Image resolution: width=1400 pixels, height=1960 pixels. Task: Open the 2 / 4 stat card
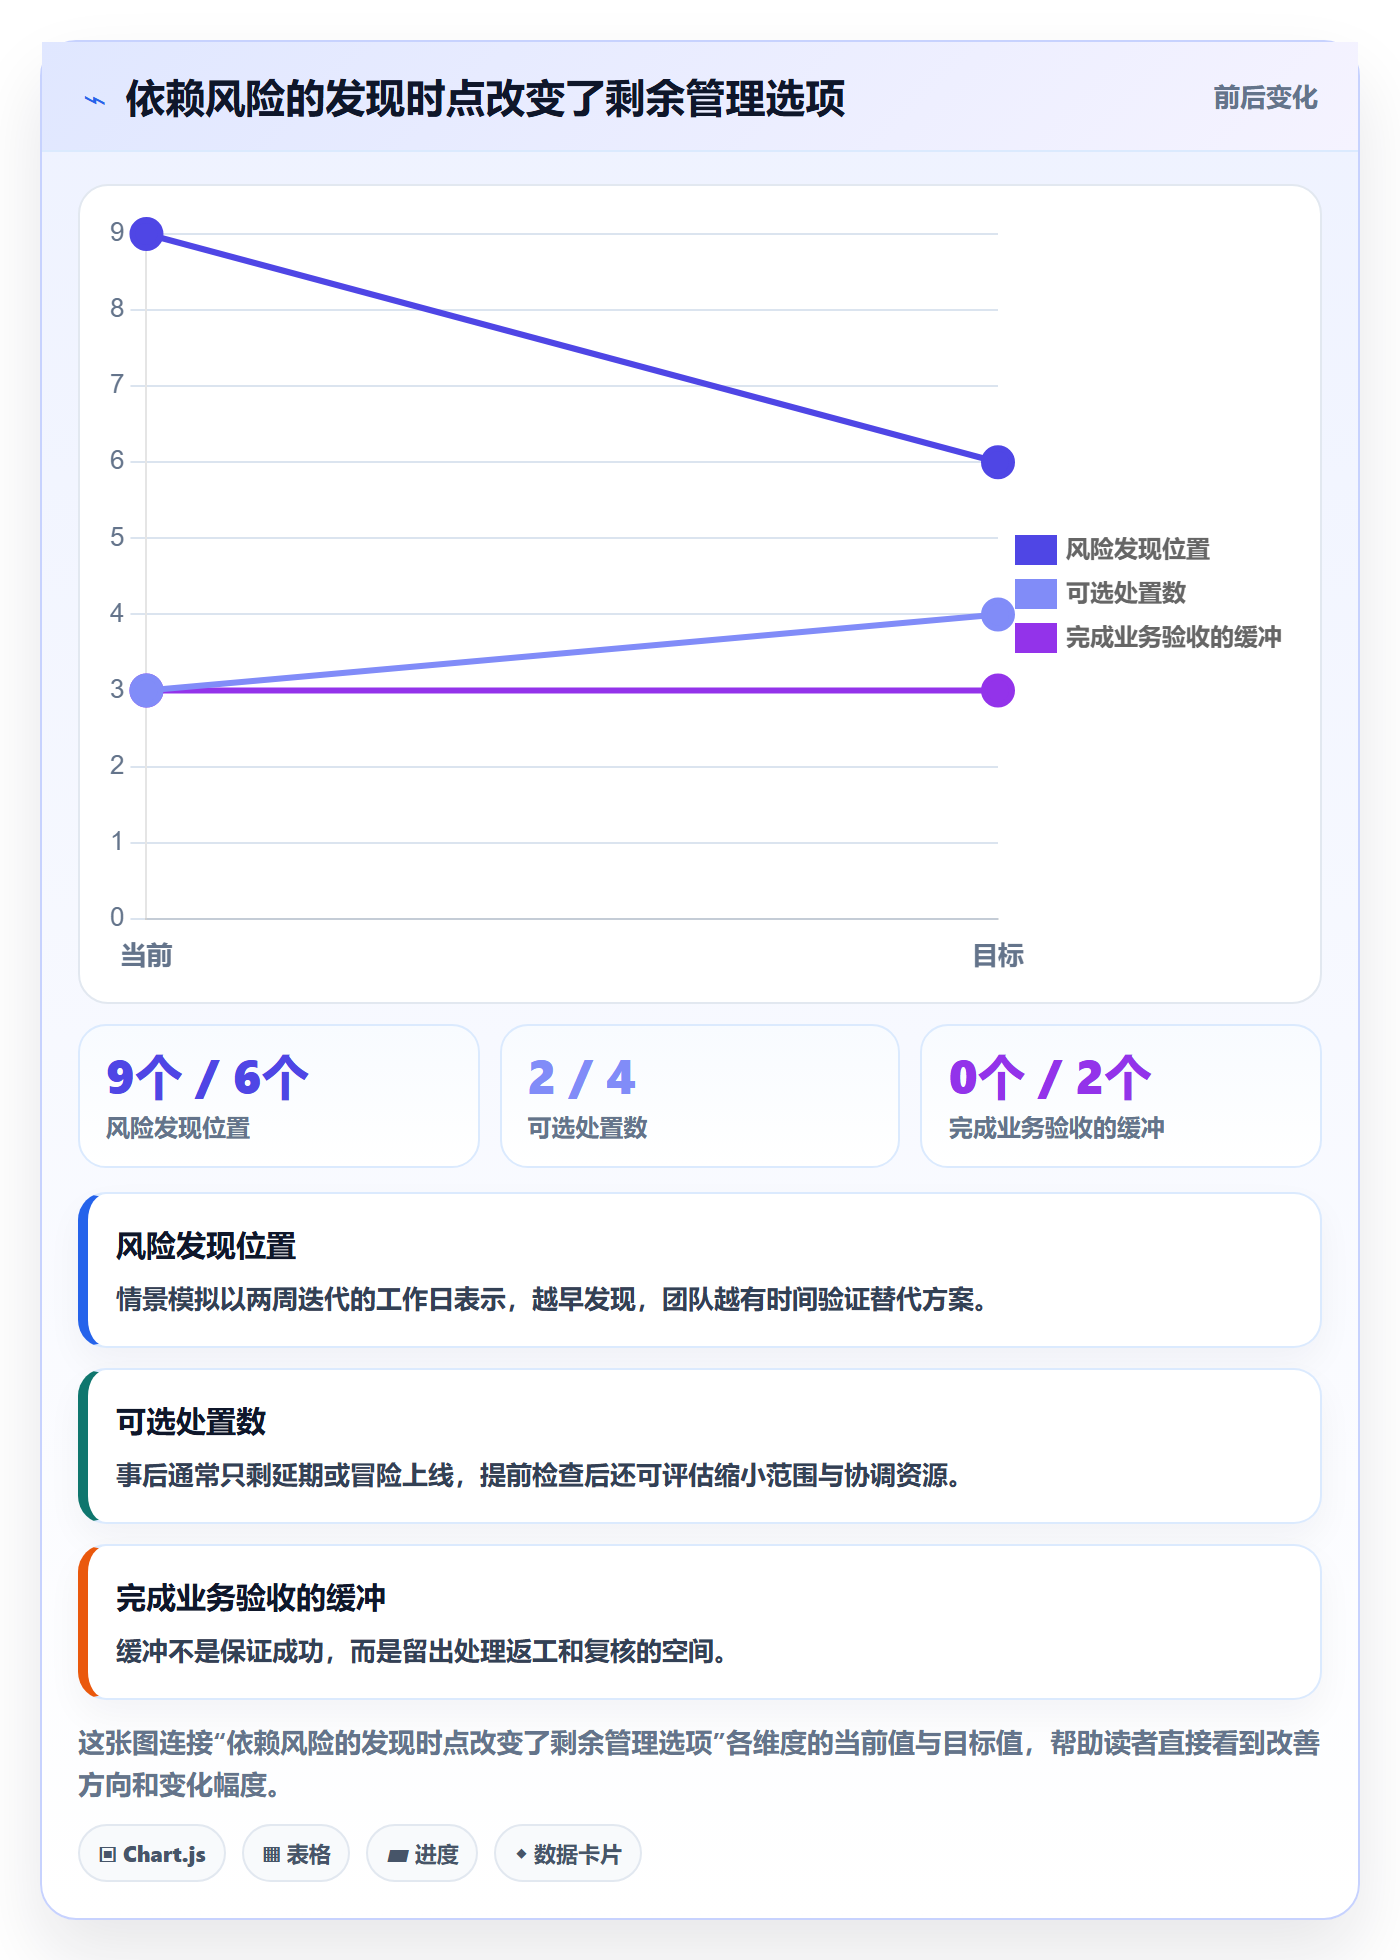click(700, 1096)
